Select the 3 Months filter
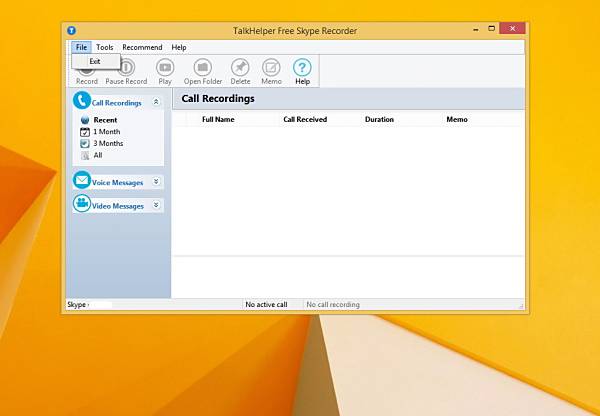The height and width of the screenshot is (416, 600). 102,144
